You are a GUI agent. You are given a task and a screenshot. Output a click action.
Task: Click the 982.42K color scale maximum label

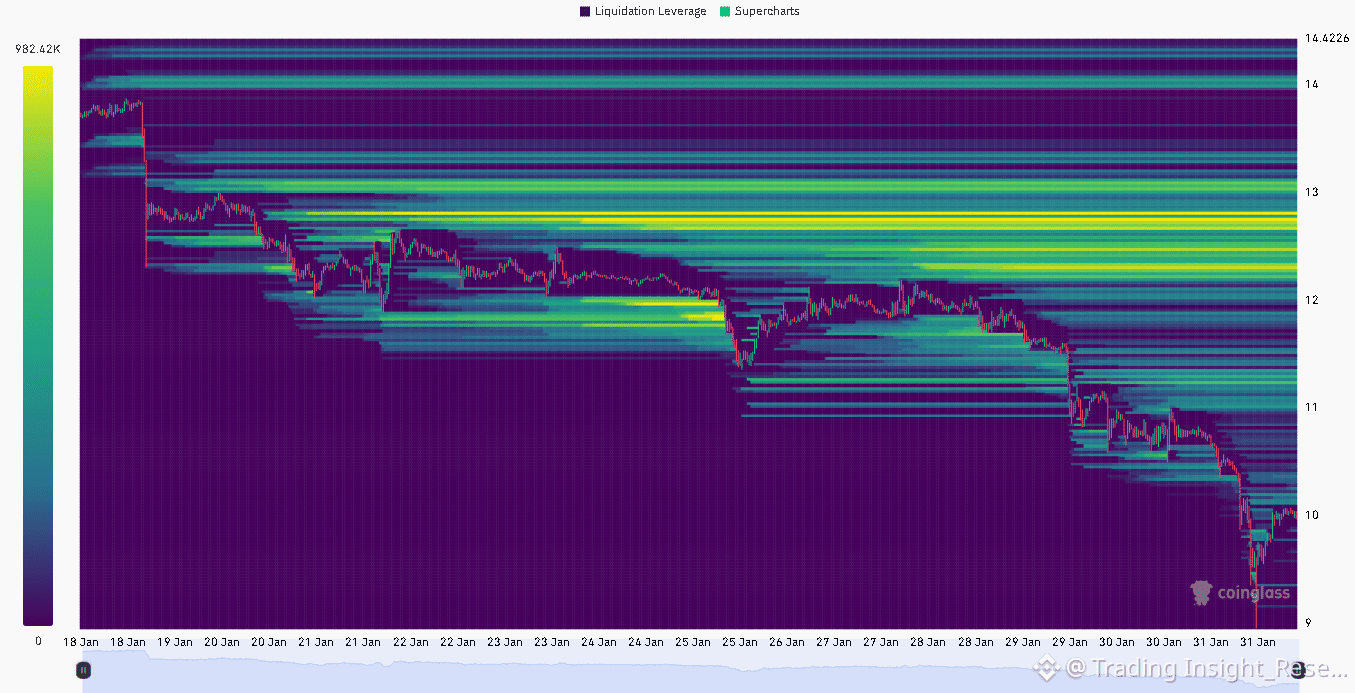pyautogui.click(x=38, y=49)
